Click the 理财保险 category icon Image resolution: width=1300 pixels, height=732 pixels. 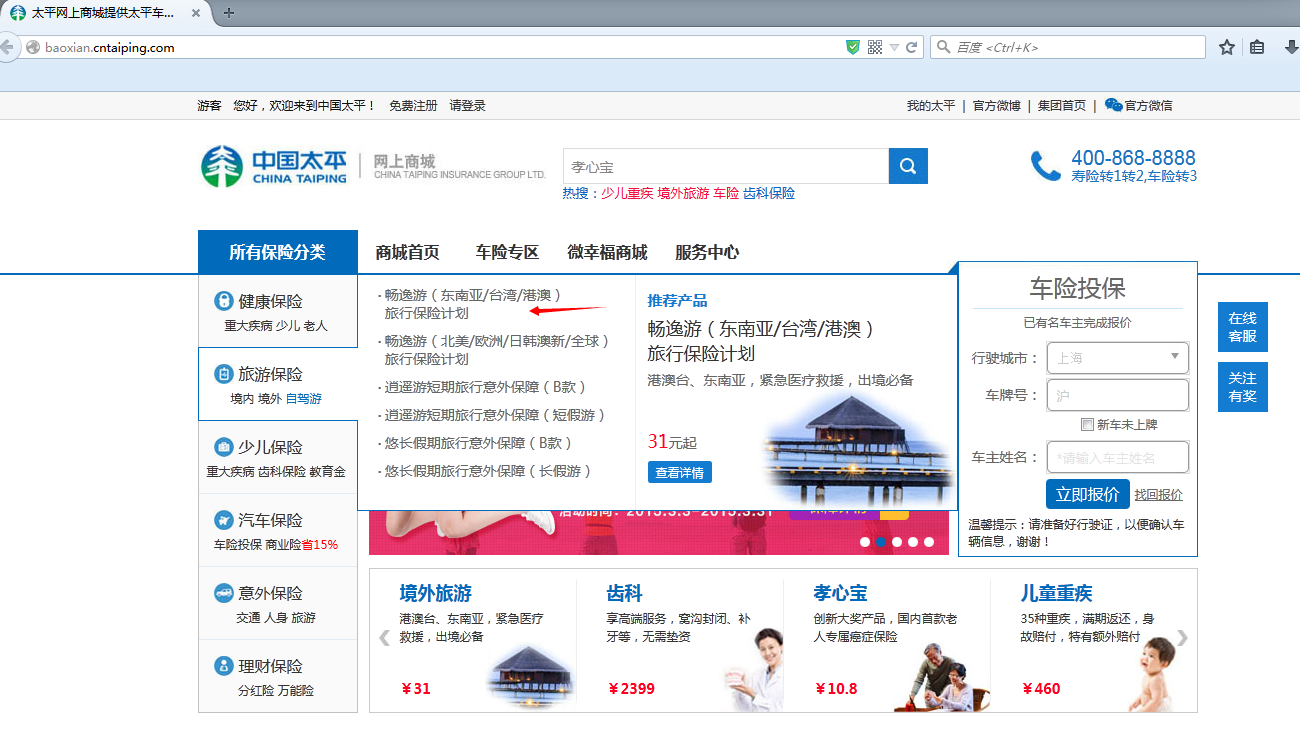pyautogui.click(x=224, y=666)
